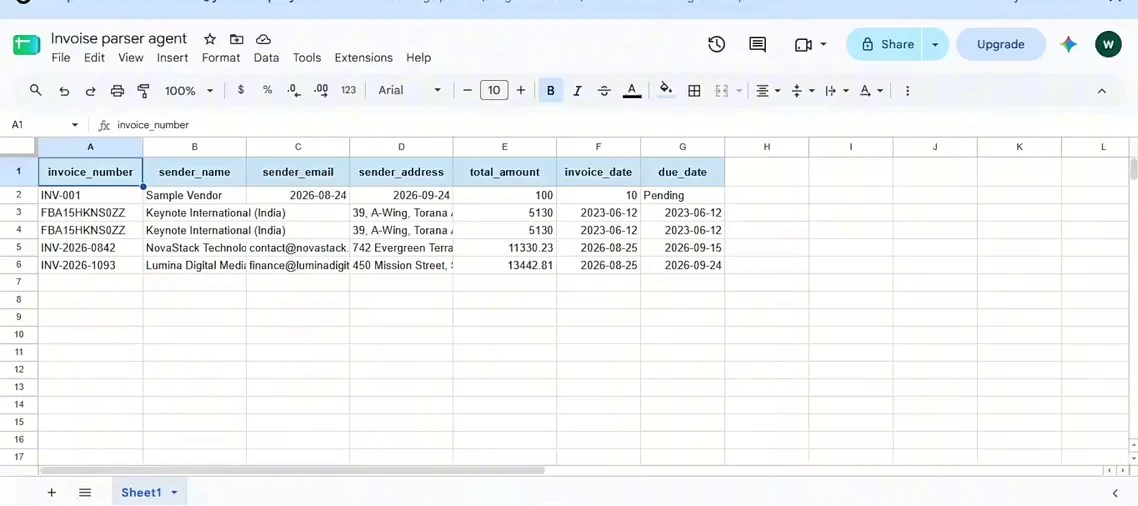Open the Extensions menu

[x=364, y=57]
